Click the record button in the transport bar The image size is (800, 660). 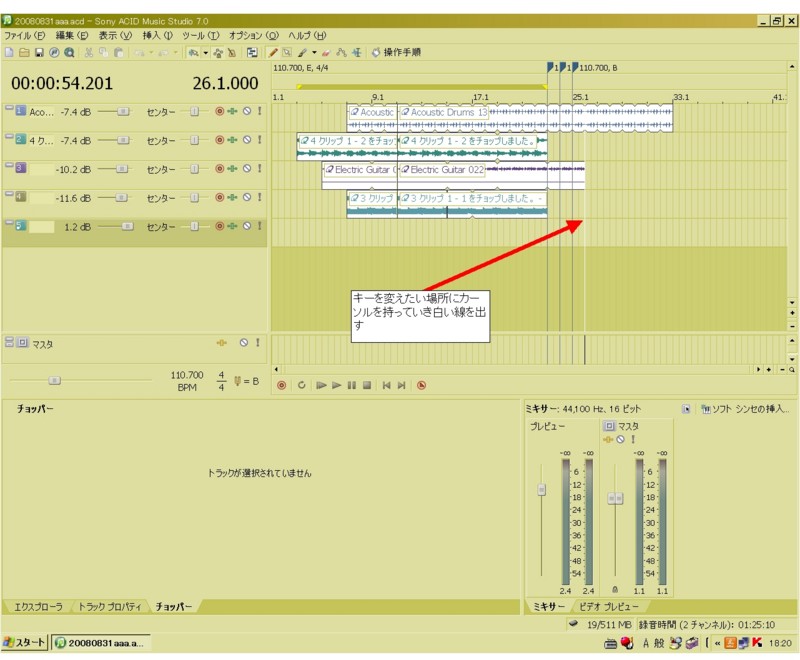(x=281, y=386)
